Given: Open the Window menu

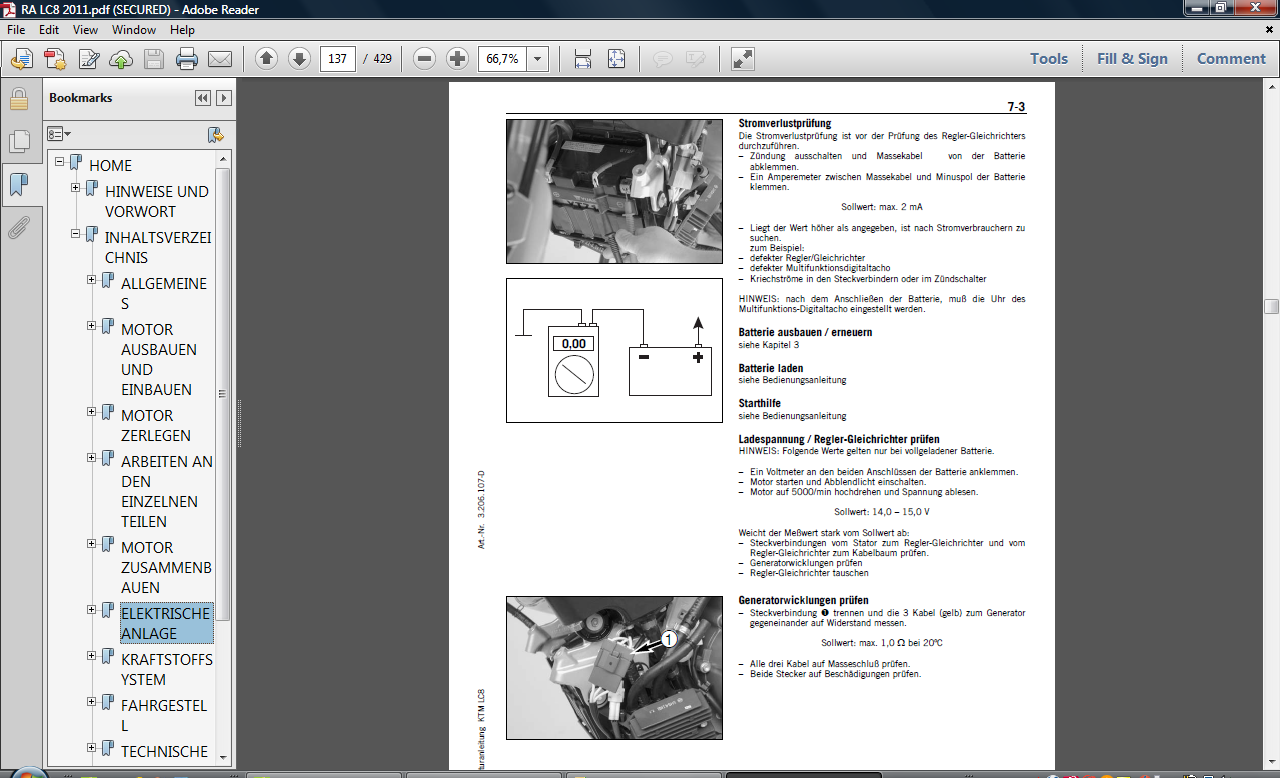Looking at the screenshot, I should (133, 30).
